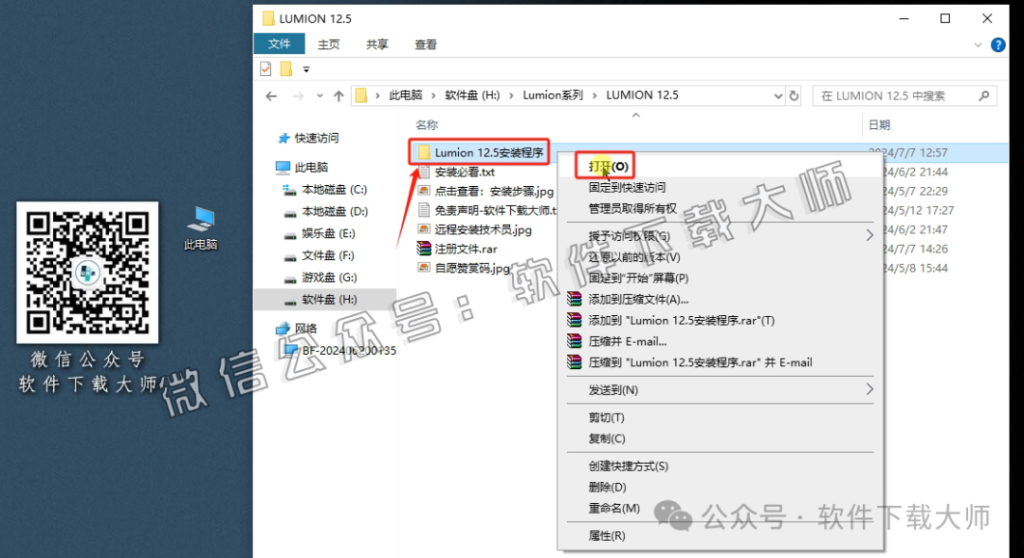1024x558 pixels.
Task: Select 远程安装技术员.jpg file
Action: click(483, 229)
